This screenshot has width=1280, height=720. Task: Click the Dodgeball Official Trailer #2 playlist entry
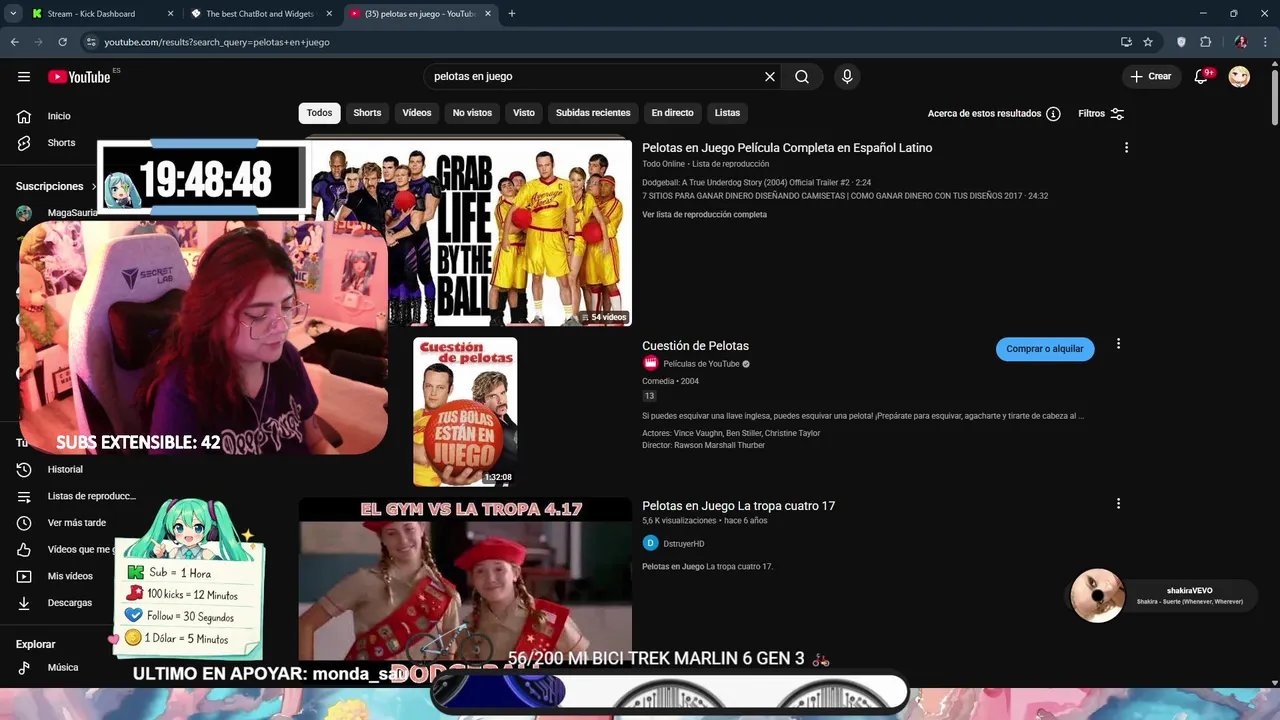tap(757, 183)
